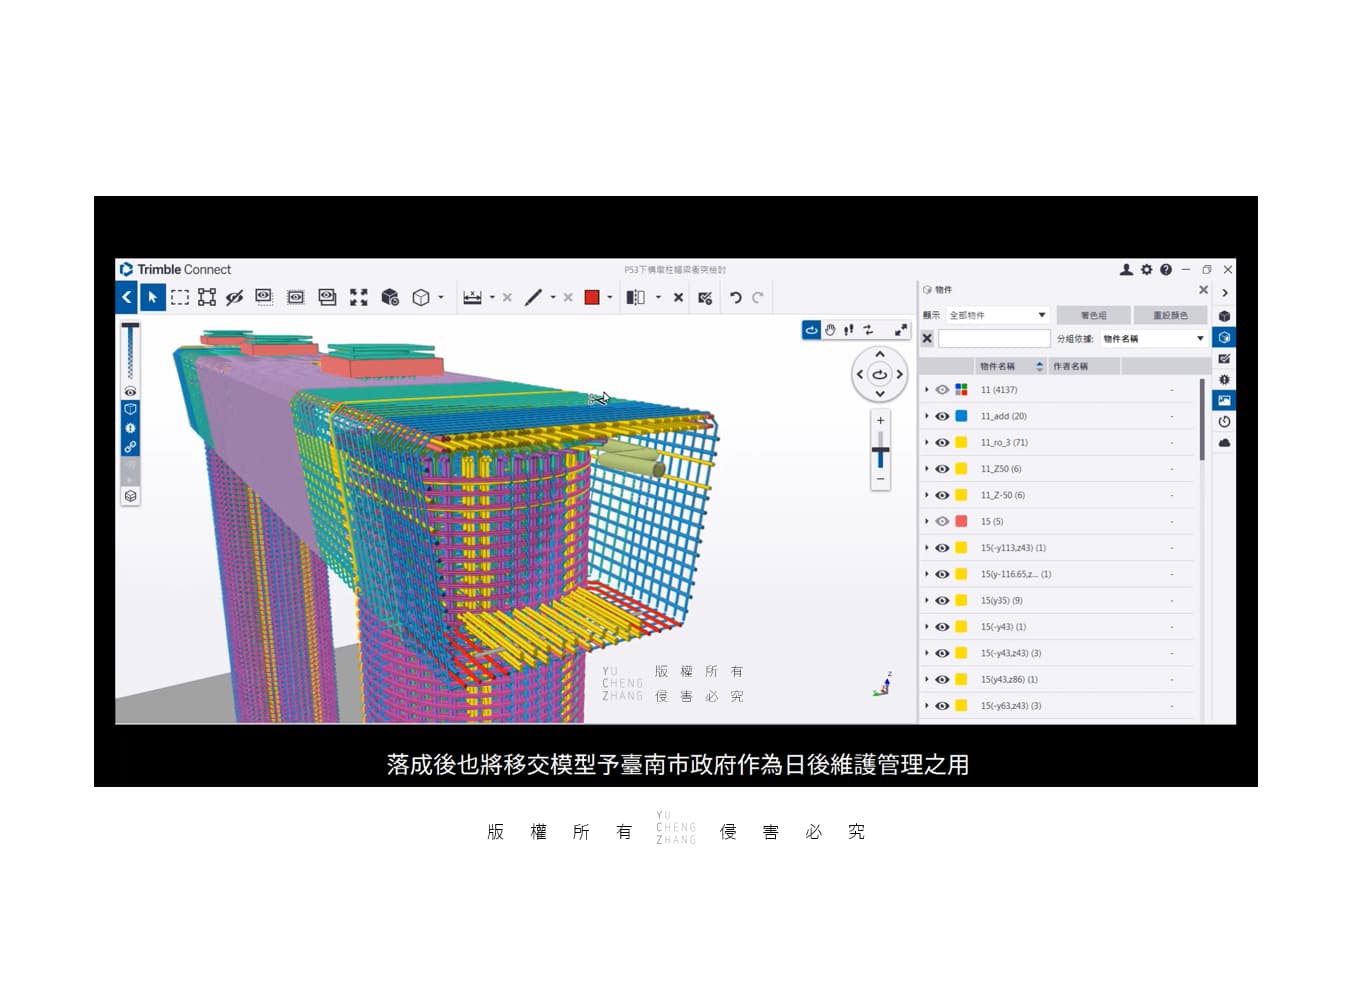Viewport: 1352px width, 983px height.
Task: Click the Redo arrow
Action: coord(758,297)
